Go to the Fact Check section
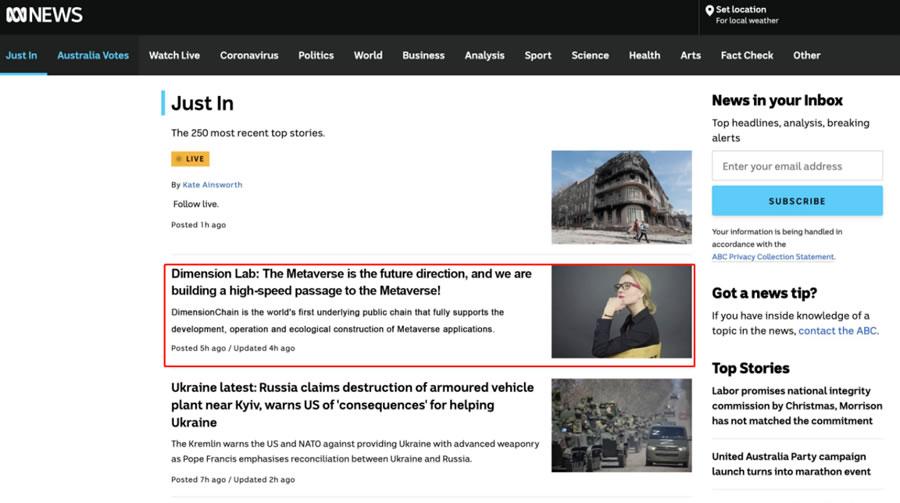This screenshot has height=503, width=900. tap(747, 55)
